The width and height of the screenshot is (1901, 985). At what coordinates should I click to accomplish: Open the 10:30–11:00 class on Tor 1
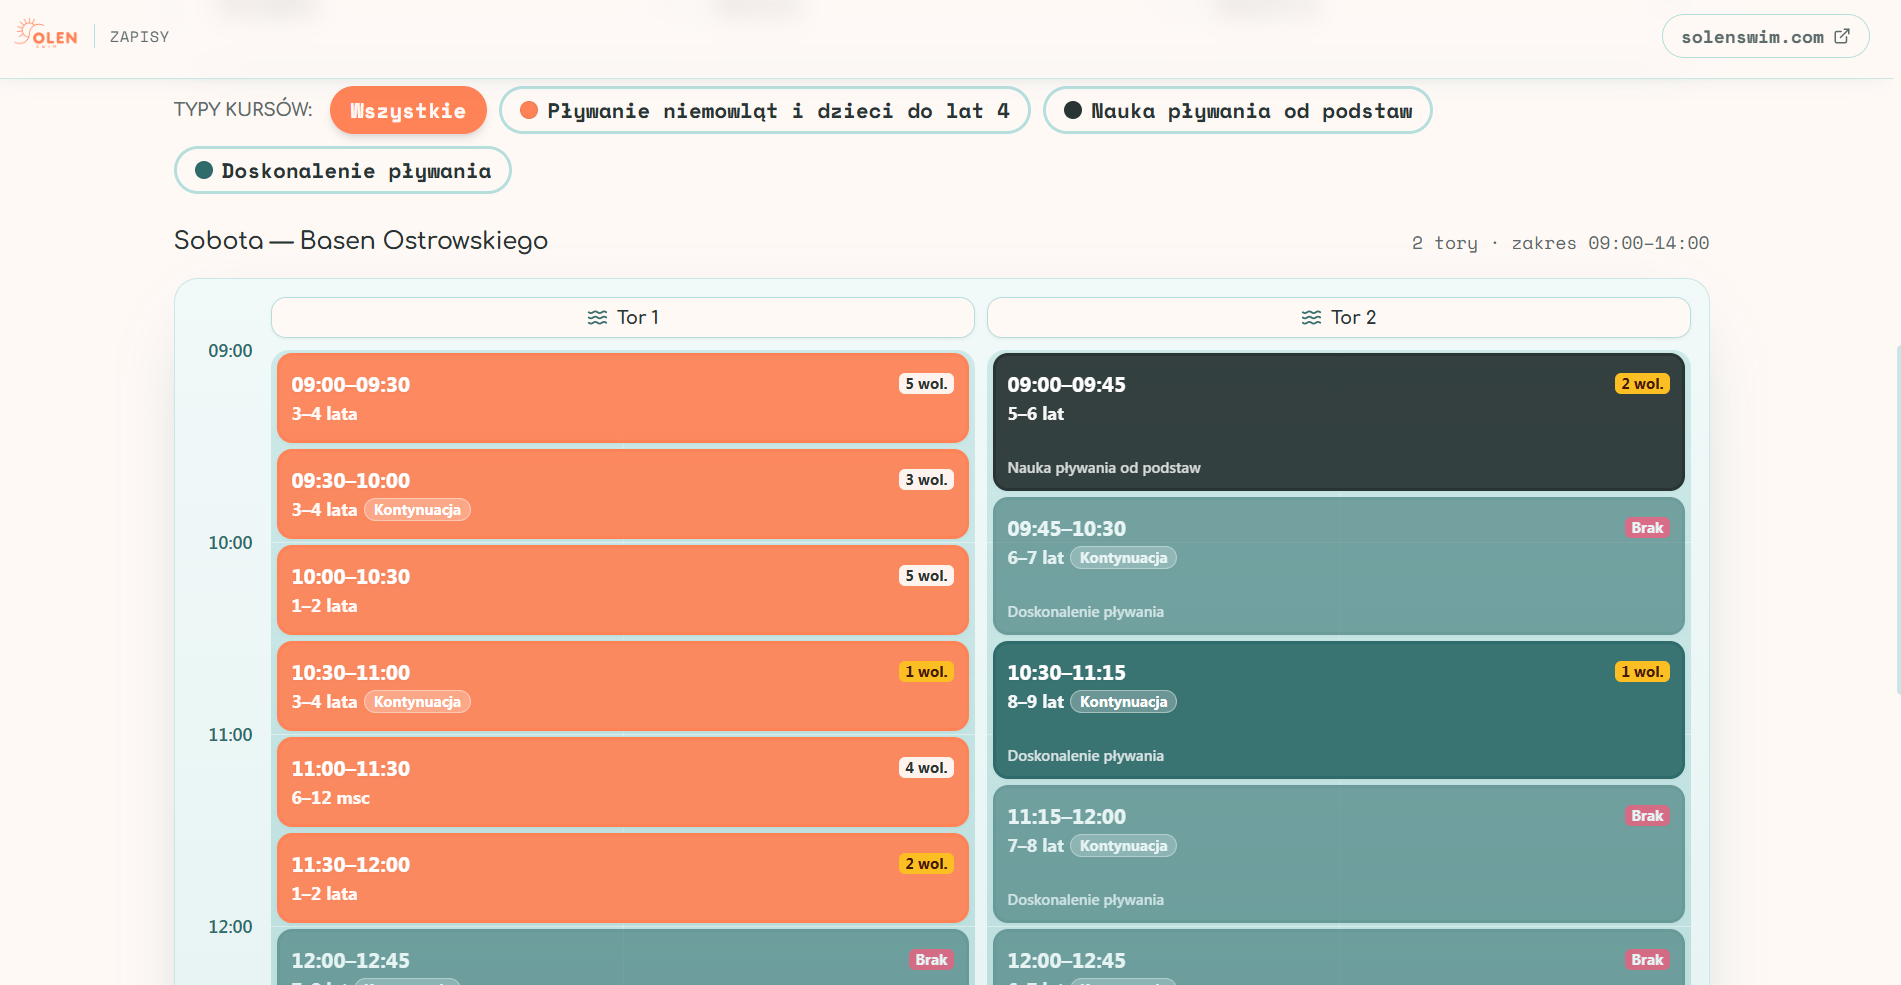[x=623, y=685]
